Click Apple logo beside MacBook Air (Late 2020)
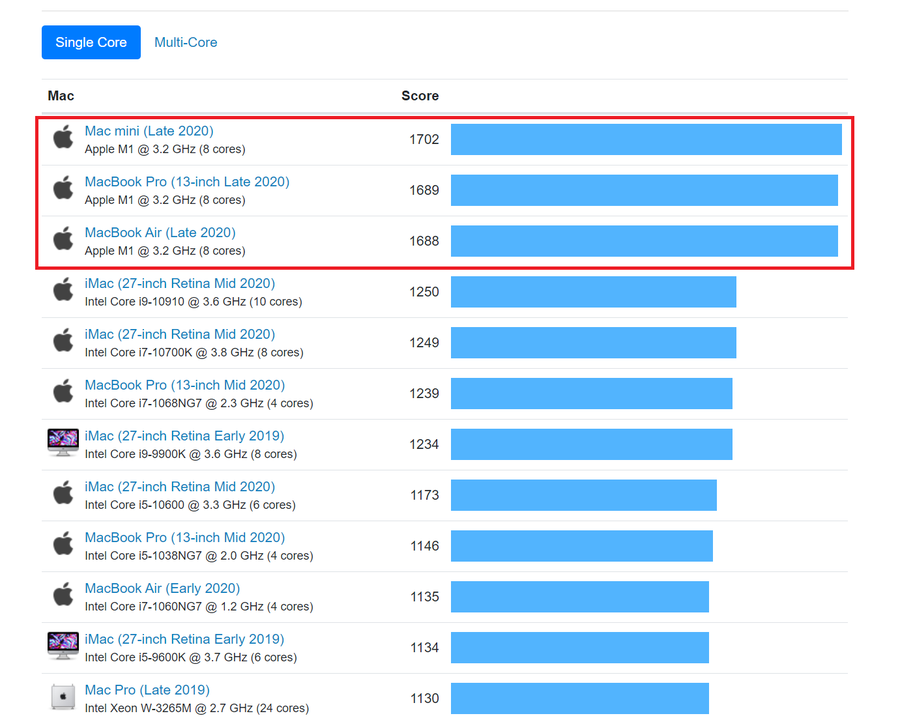Viewport: 900px width, 718px height. point(63,239)
